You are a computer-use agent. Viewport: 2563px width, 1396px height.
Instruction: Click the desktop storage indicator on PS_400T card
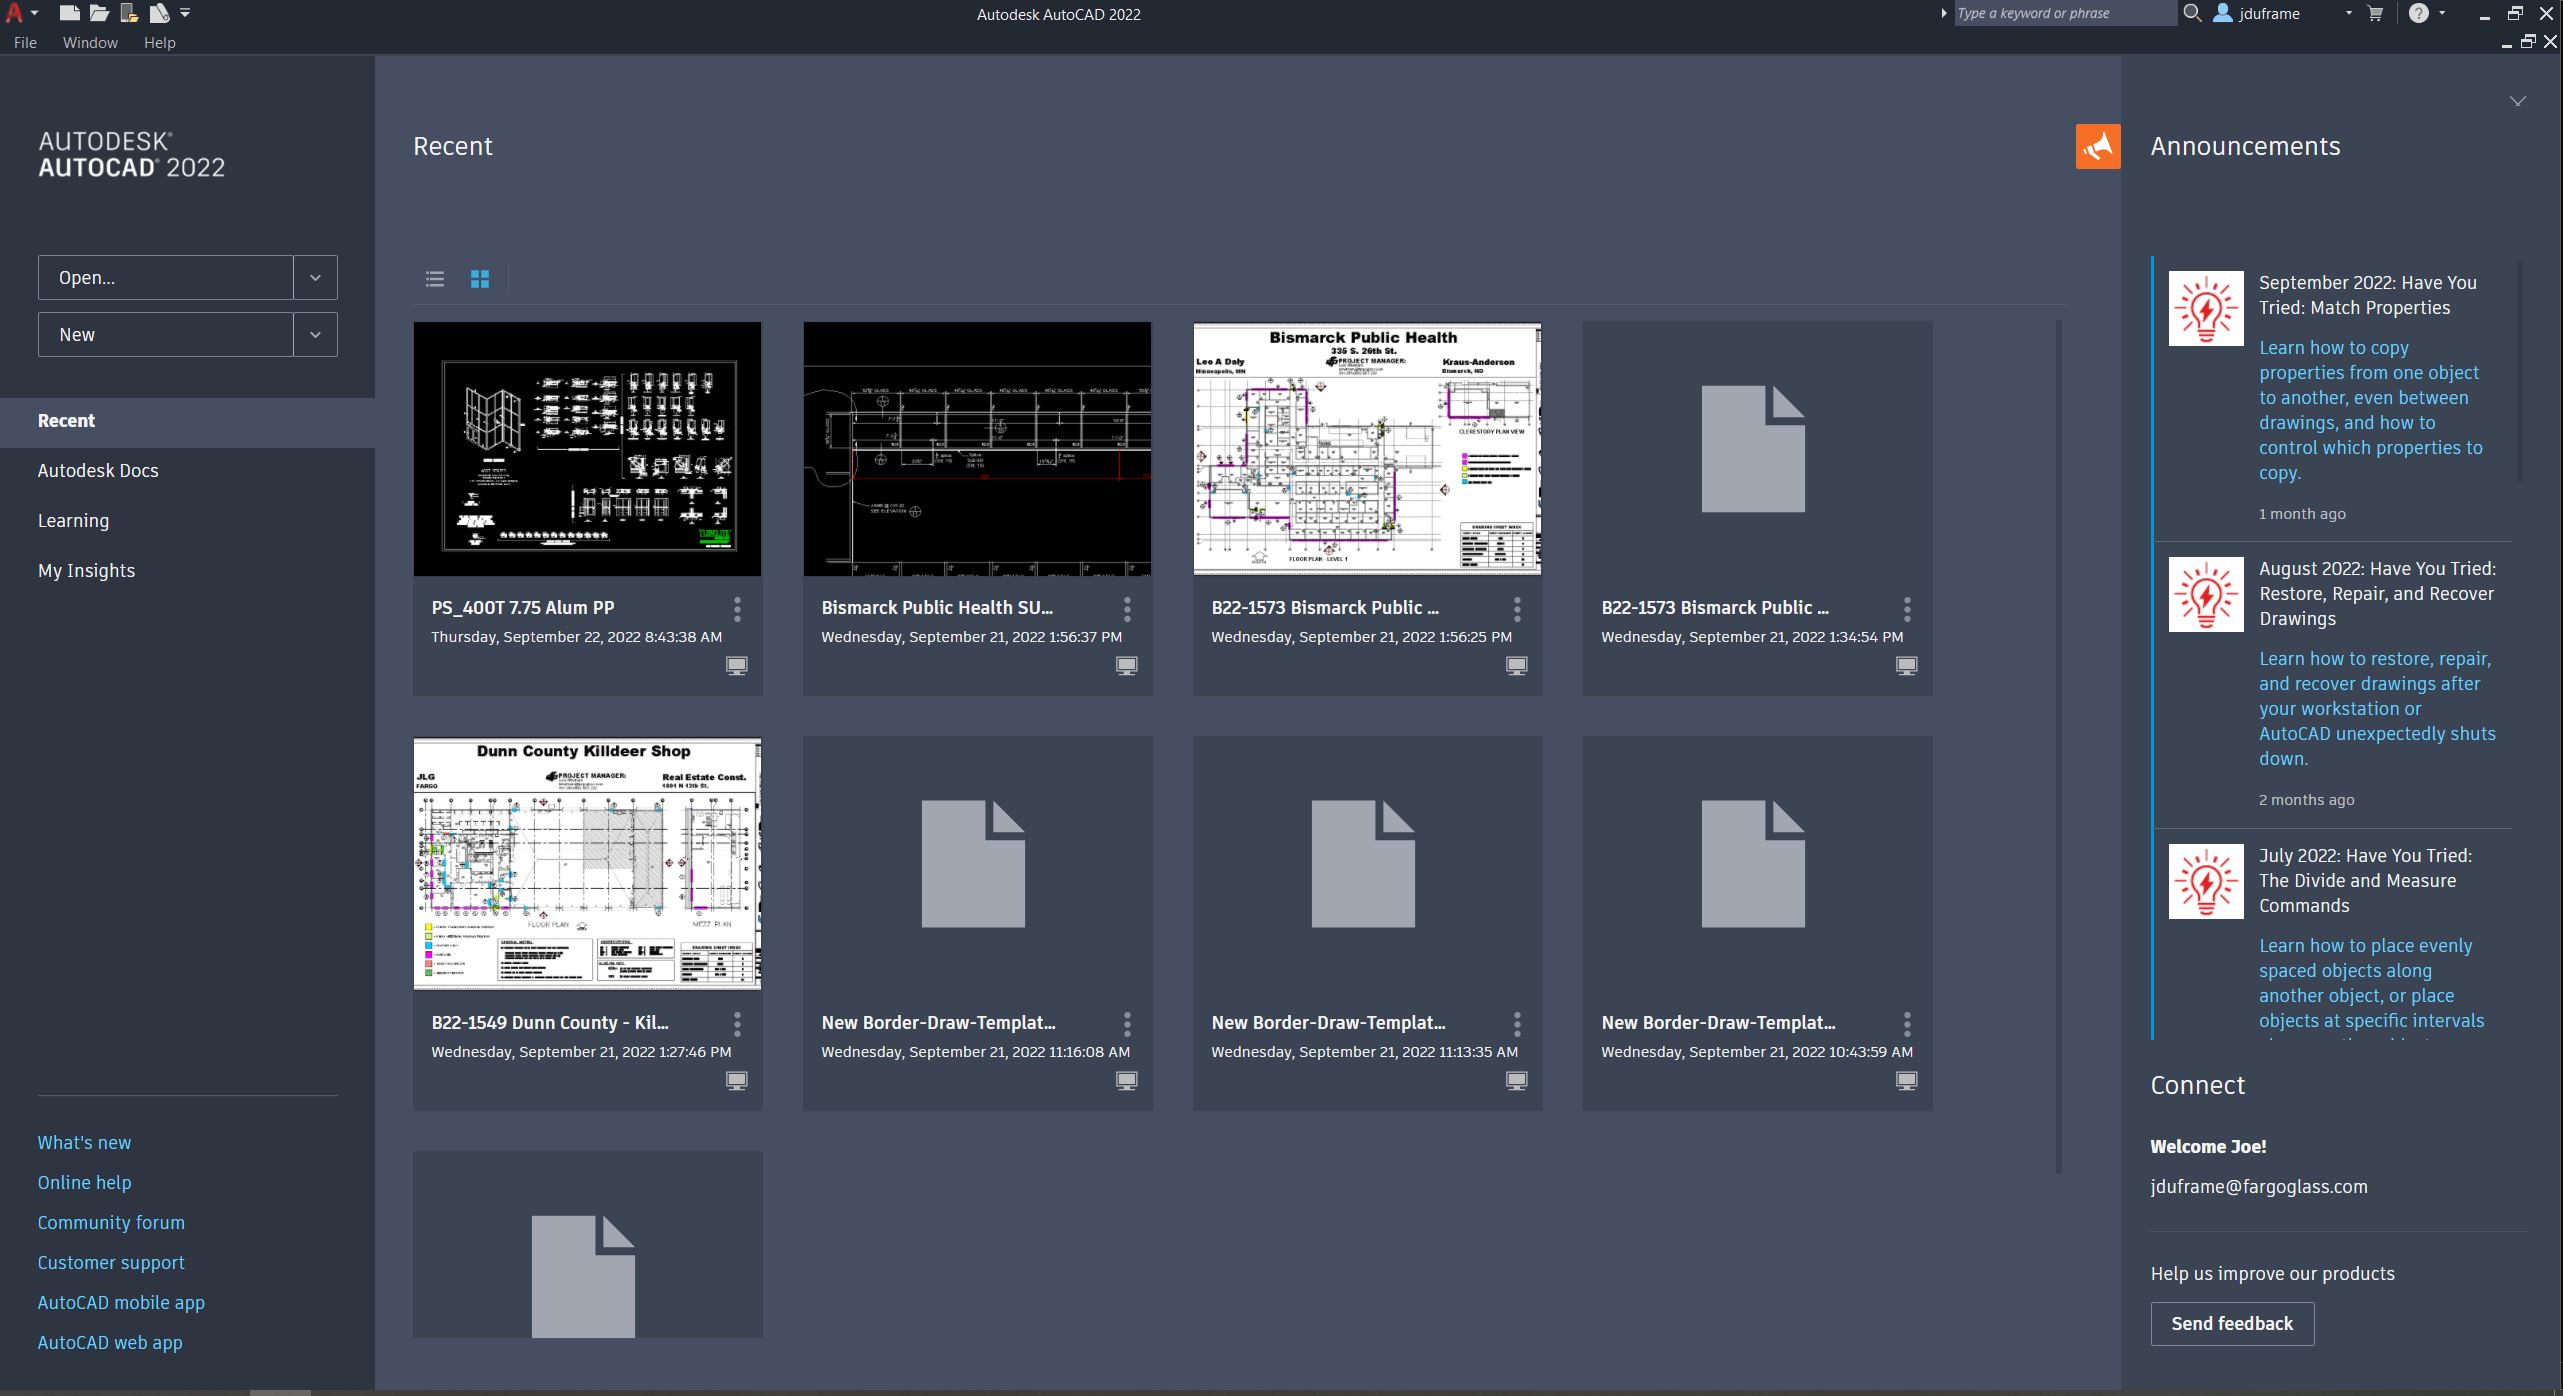tap(737, 665)
